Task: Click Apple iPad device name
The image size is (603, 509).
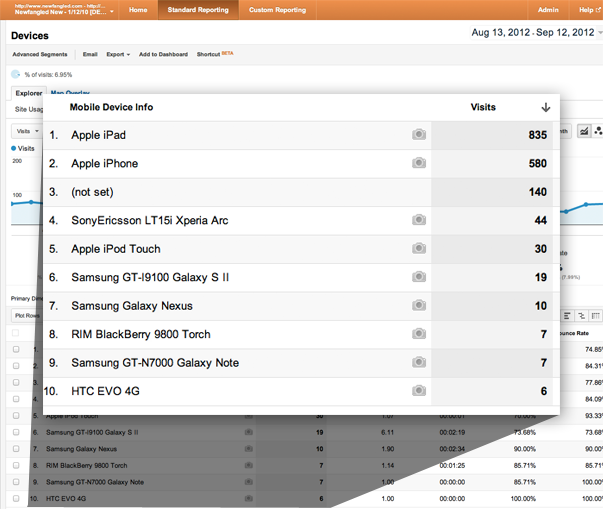Action: pyautogui.click(x=98, y=135)
